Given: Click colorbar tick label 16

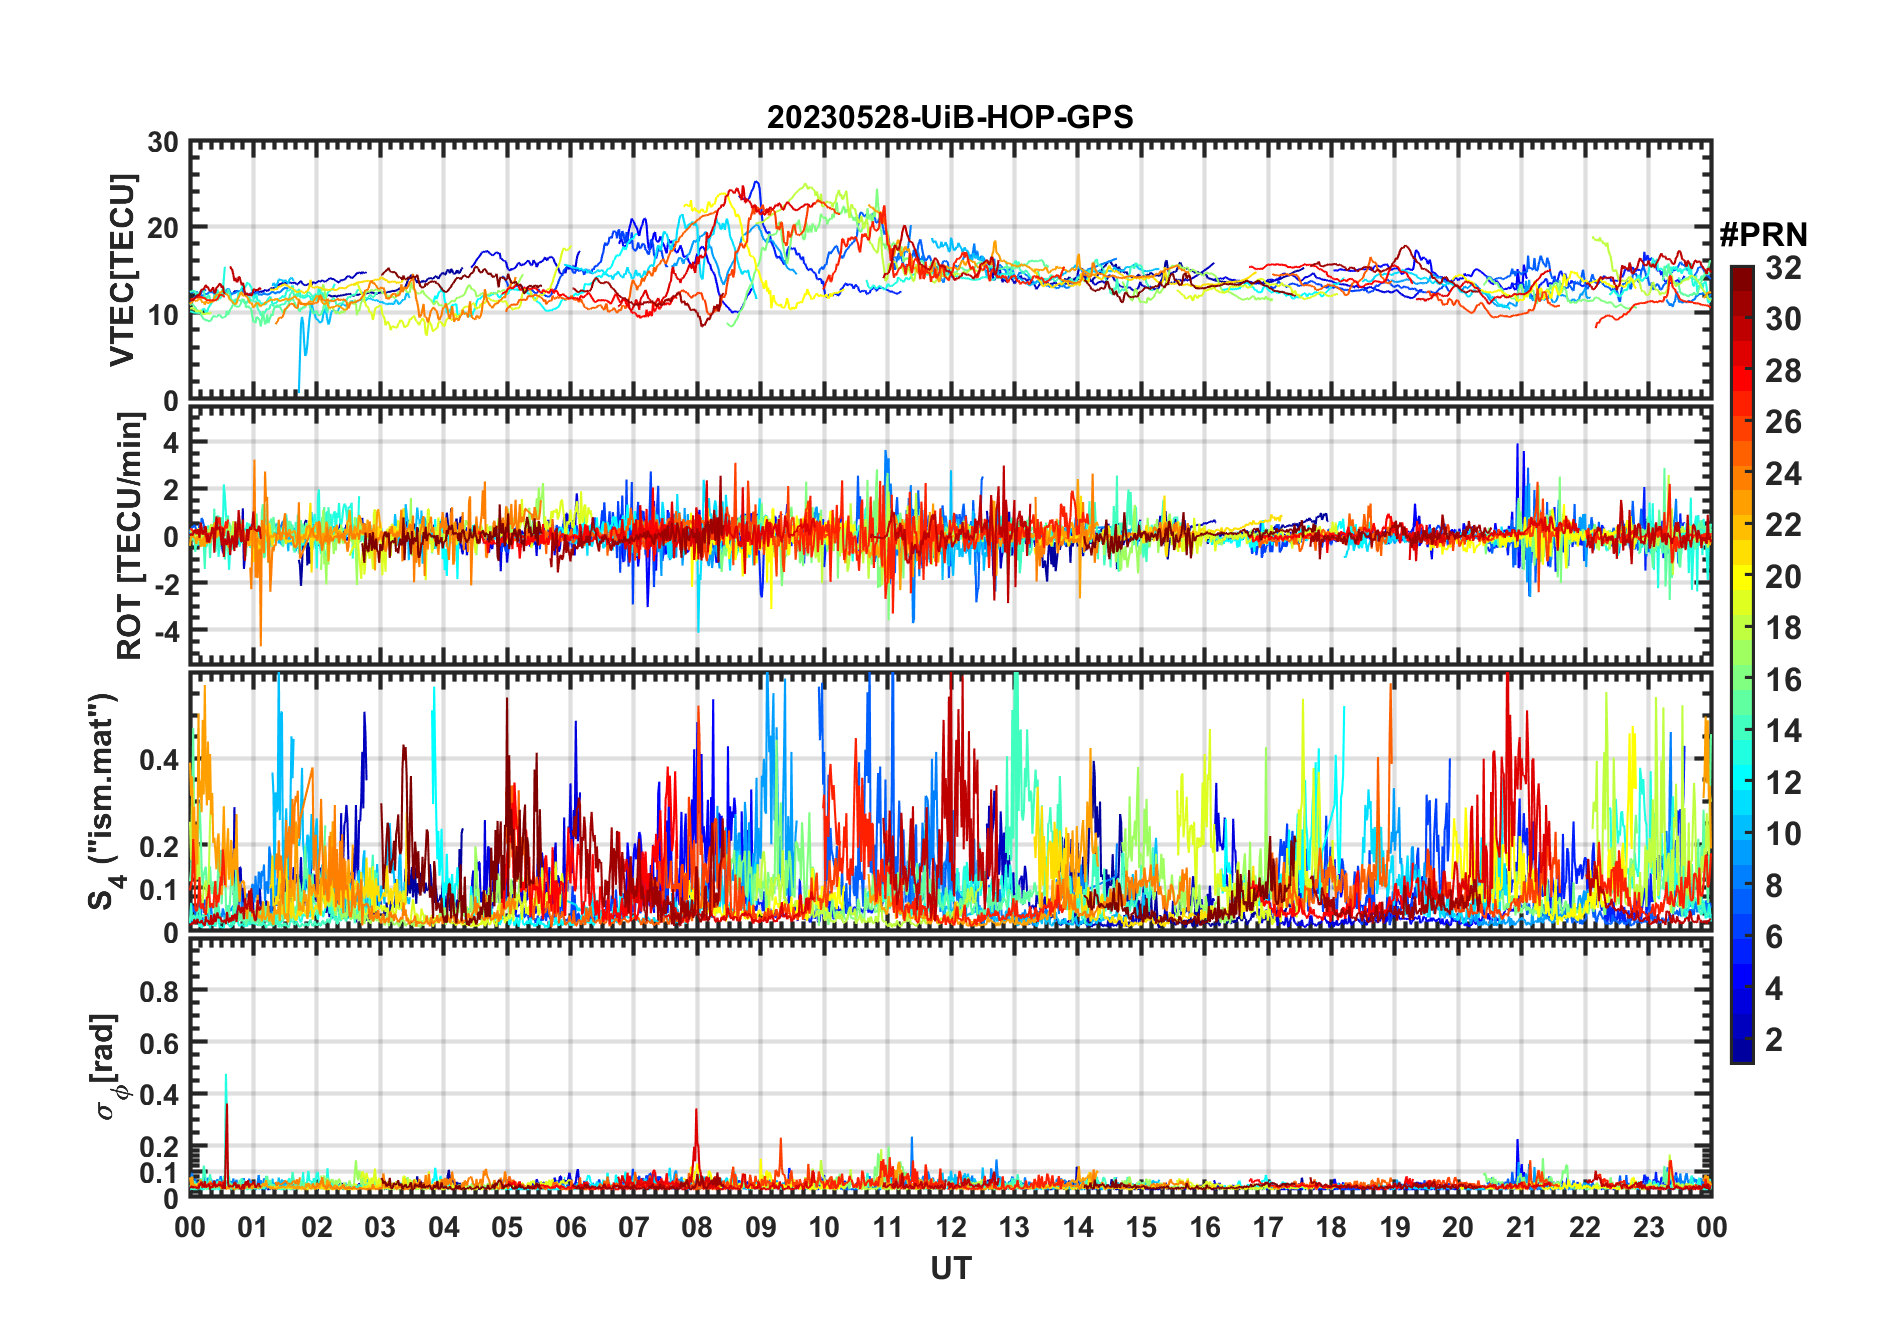Looking at the screenshot, I should point(1783,680).
